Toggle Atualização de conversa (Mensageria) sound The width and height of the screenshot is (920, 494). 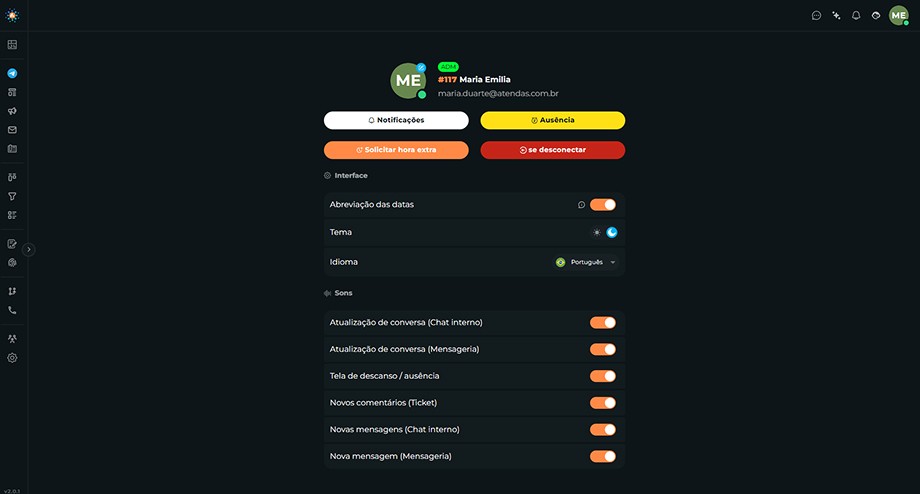(x=603, y=350)
